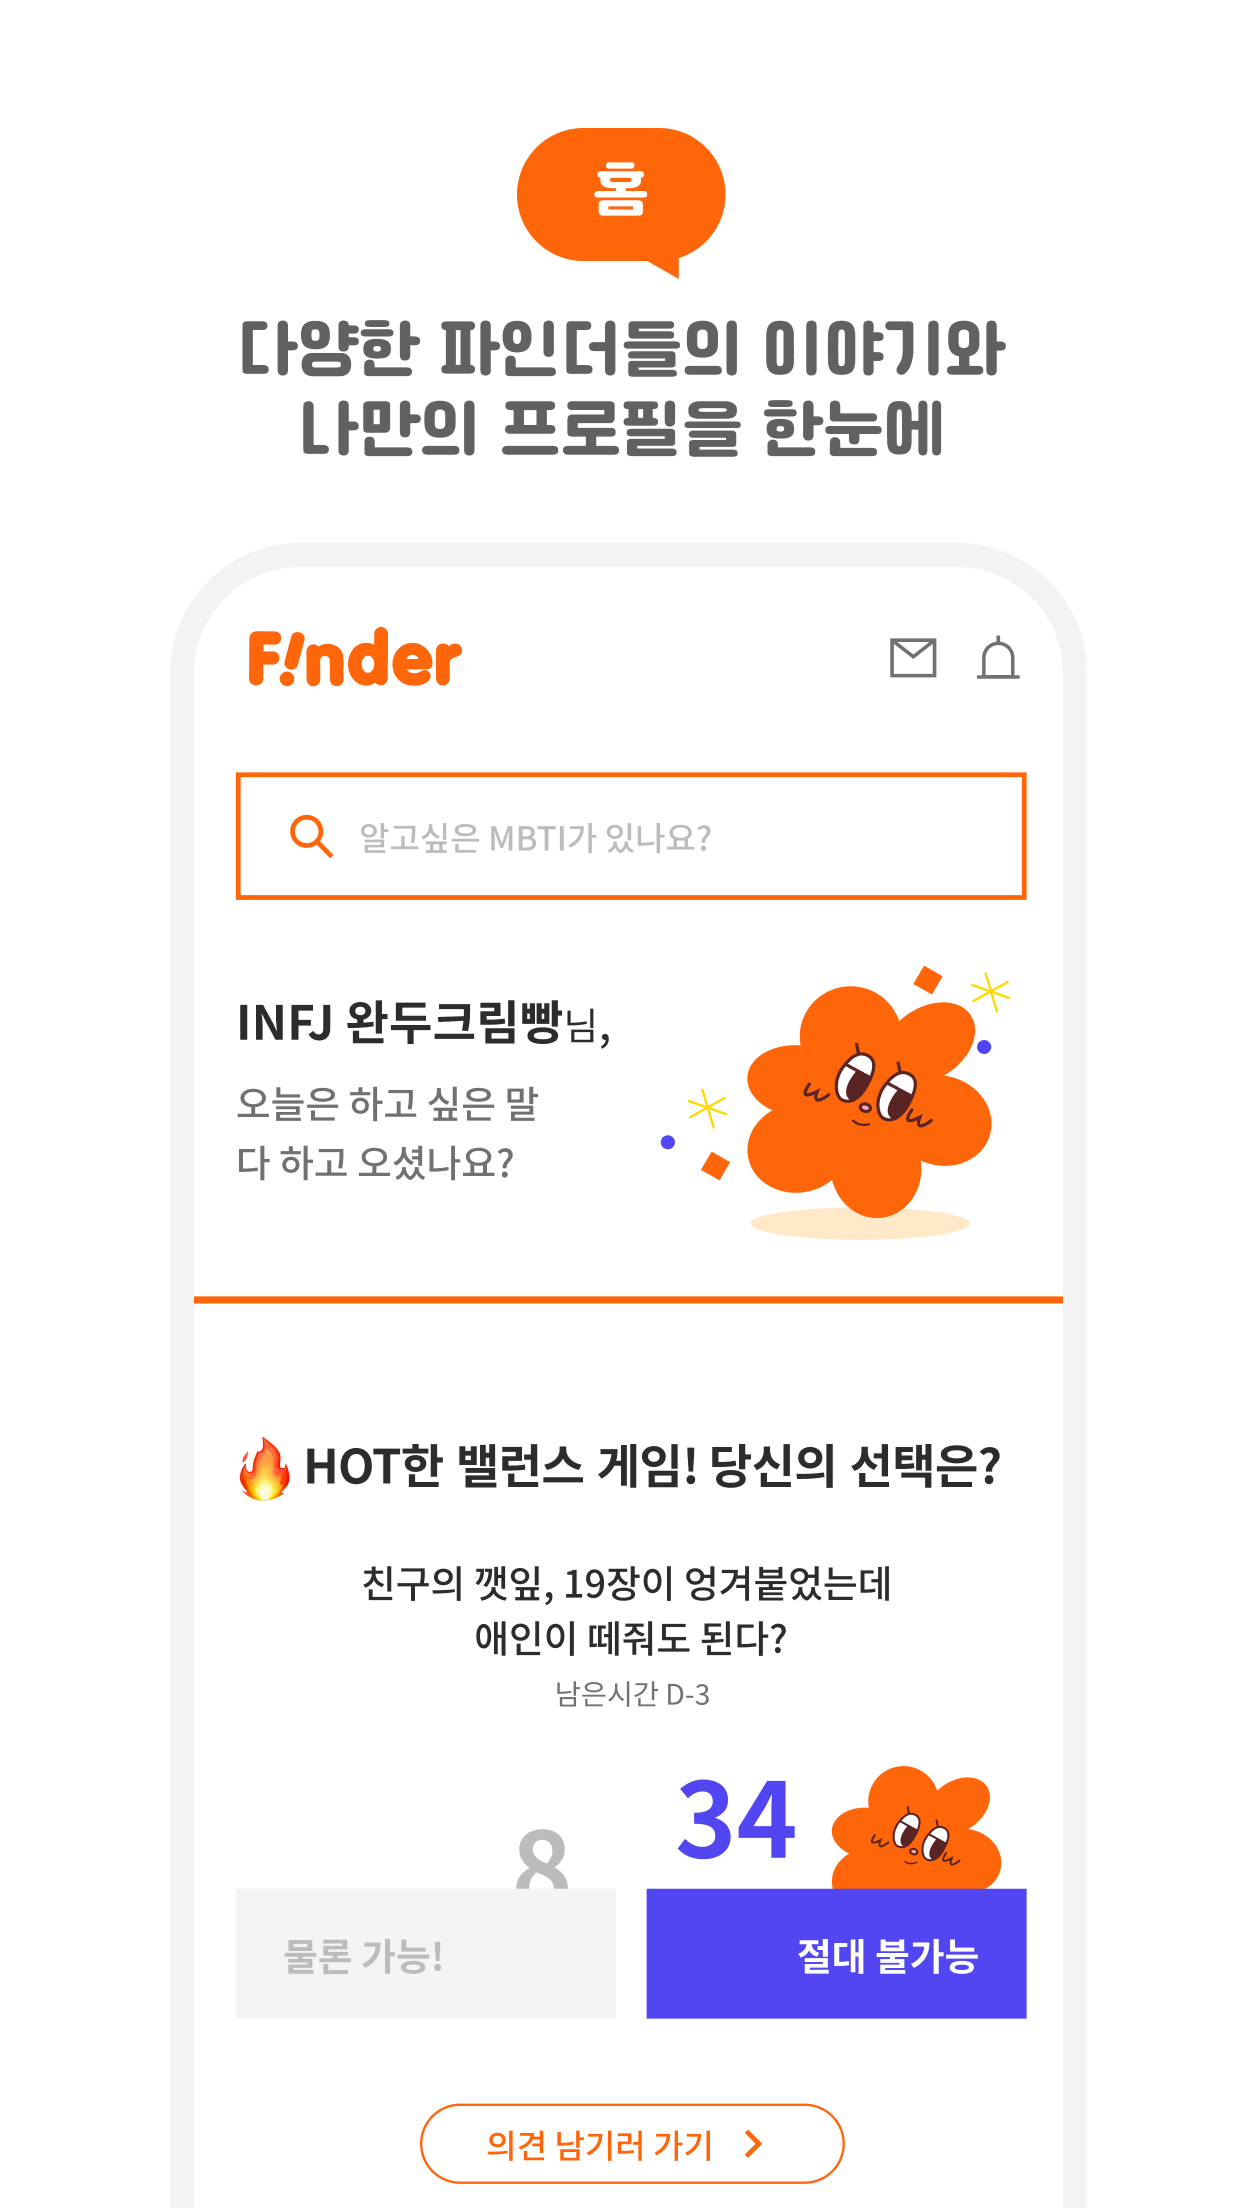Tap the orange flower mascot character
Image resolution: width=1242 pixels, height=2208 pixels.
(868, 1100)
